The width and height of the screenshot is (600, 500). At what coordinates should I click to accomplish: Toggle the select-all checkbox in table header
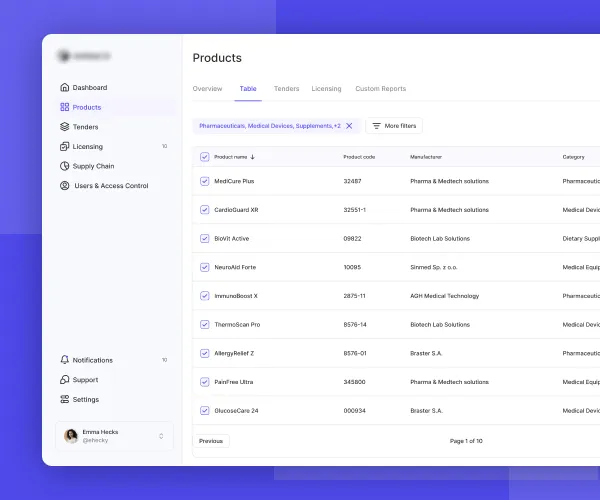(x=205, y=157)
